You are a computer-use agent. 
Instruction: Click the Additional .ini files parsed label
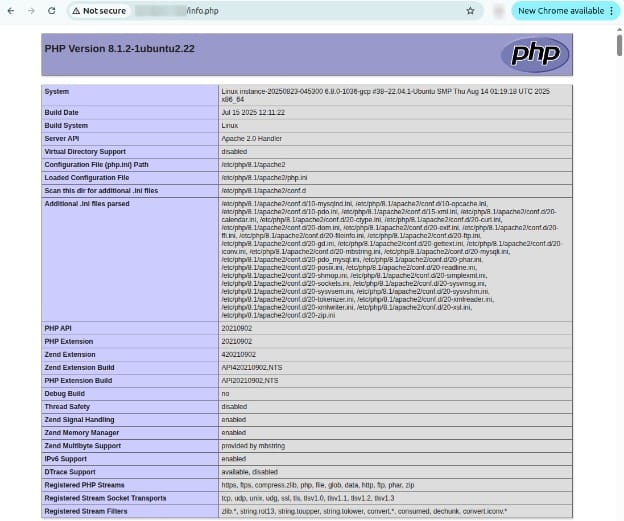87,204
